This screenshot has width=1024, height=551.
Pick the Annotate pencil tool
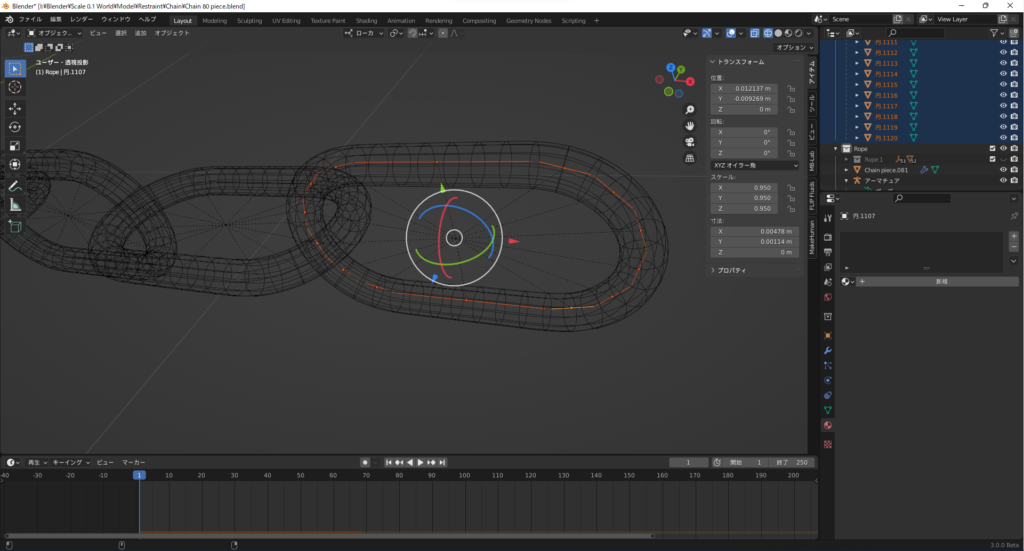tap(15, 186)
